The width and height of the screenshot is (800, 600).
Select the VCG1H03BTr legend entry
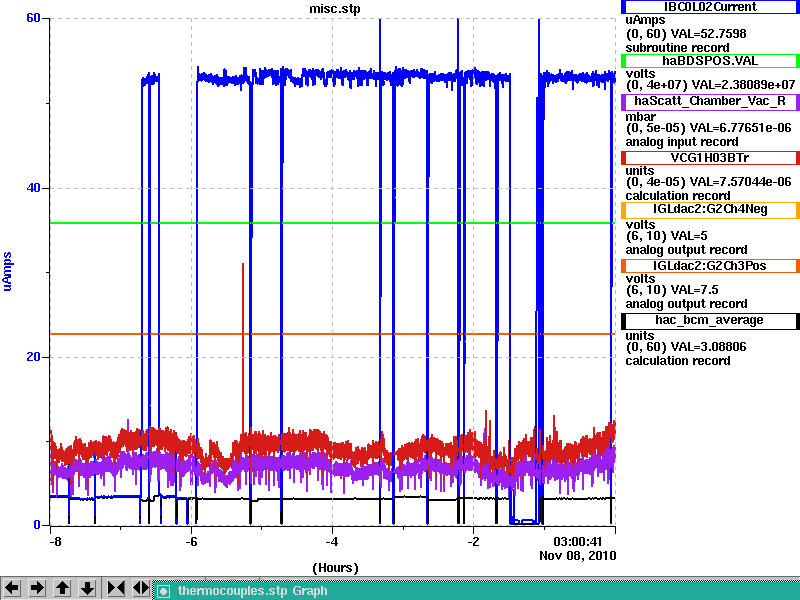click(x=710, y=158)
